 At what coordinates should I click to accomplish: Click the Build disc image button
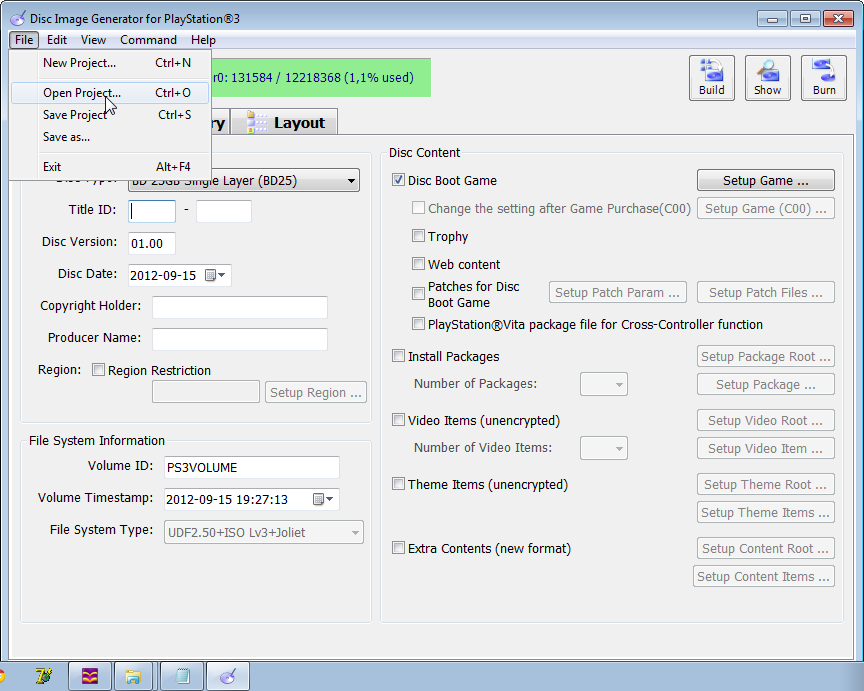point(711,78)
